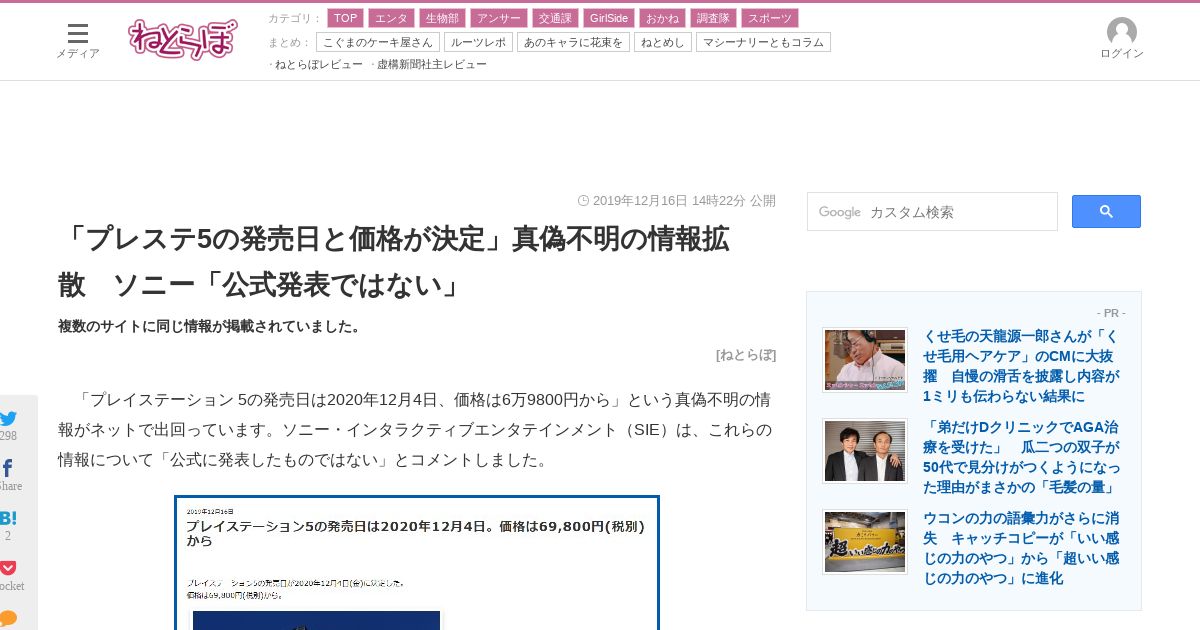Open the 調査隊 category
The height and width of the screenshot is (630, 1200).
[713, 18]
